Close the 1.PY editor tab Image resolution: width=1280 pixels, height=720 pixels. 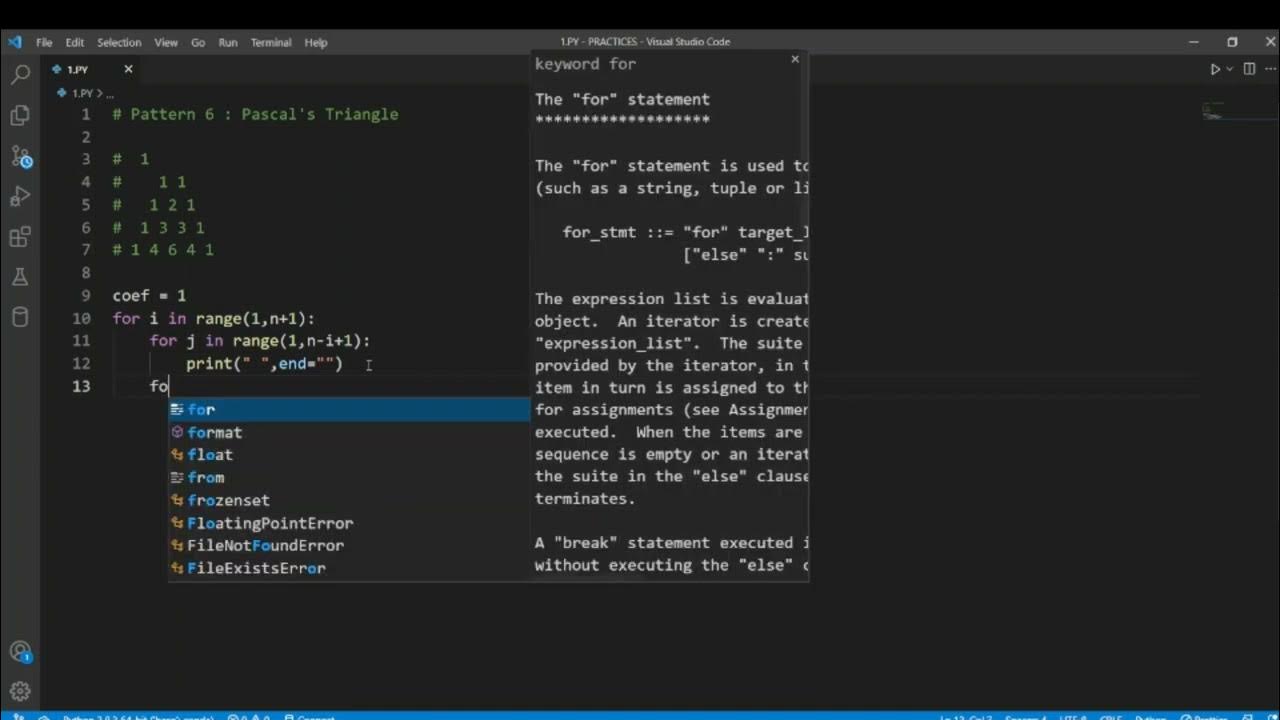pos(128,69)
